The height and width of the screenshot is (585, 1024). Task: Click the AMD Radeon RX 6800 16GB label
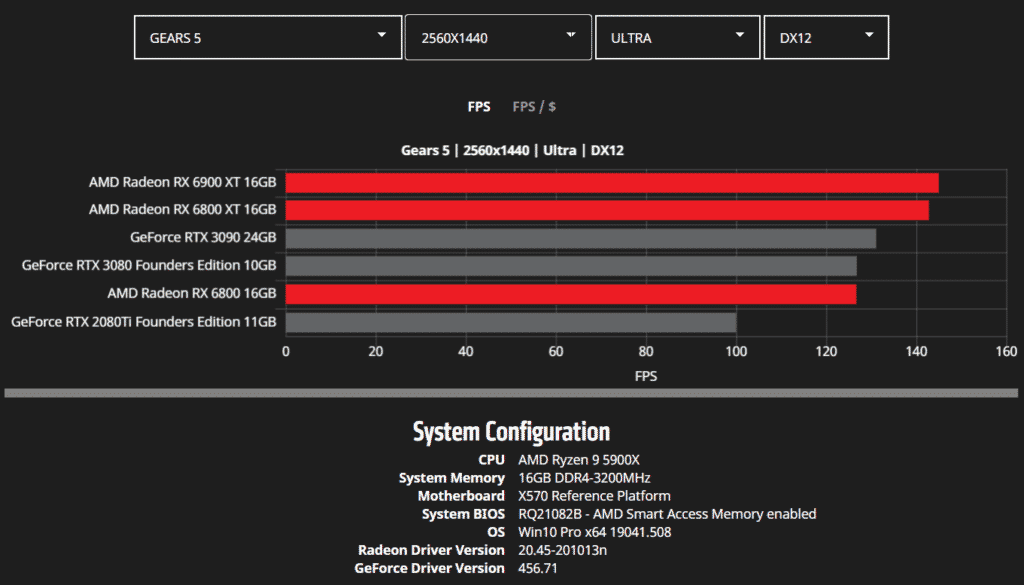click(x=192, y=294)
